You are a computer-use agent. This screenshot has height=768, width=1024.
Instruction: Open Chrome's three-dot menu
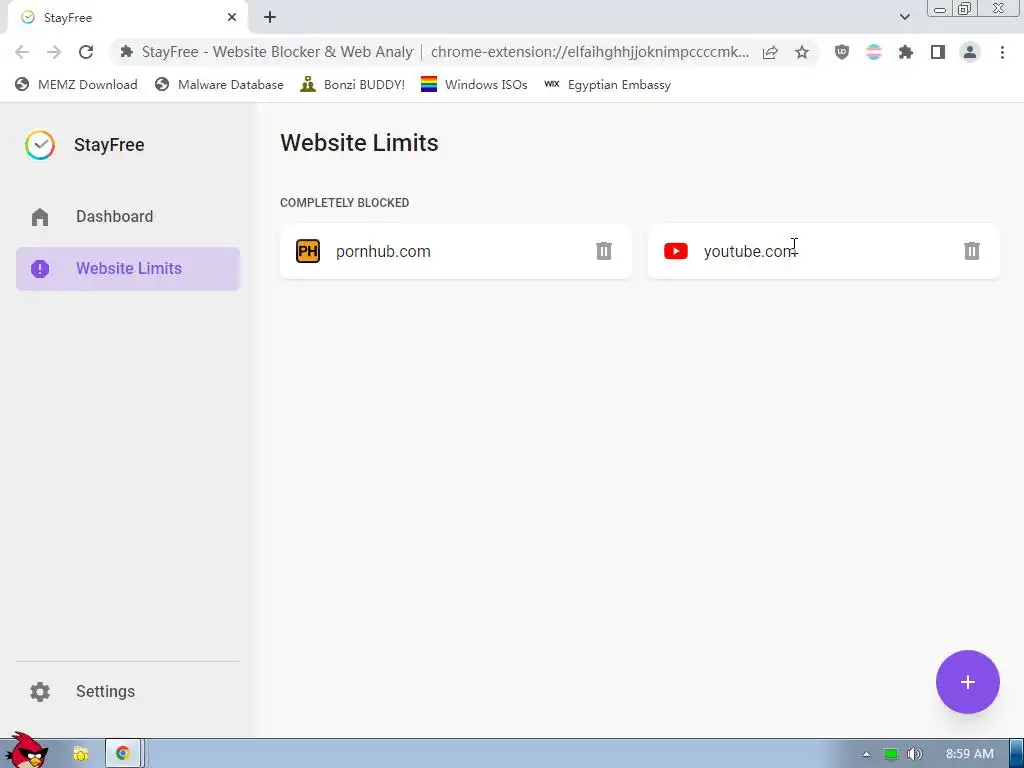point(1002,52)
